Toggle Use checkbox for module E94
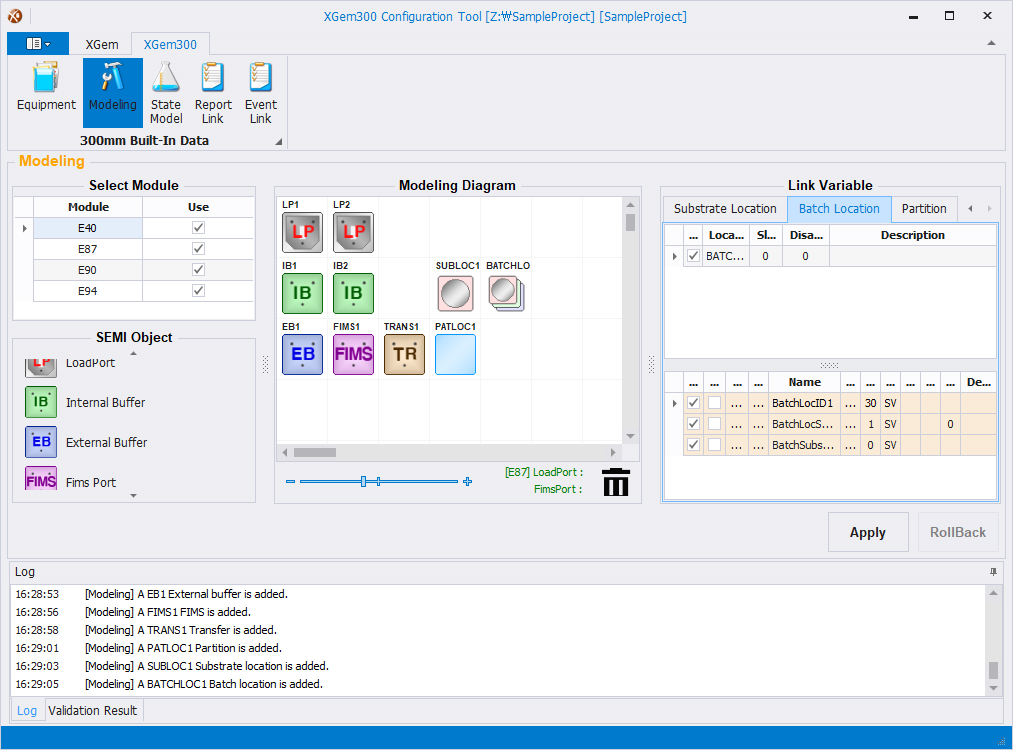Viewport: 1013px width, 750px height. [198, 291]
